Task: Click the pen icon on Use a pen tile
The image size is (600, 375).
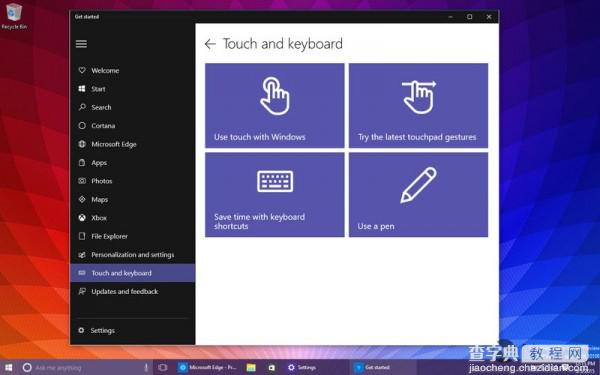Action: [x=418, y=185]
